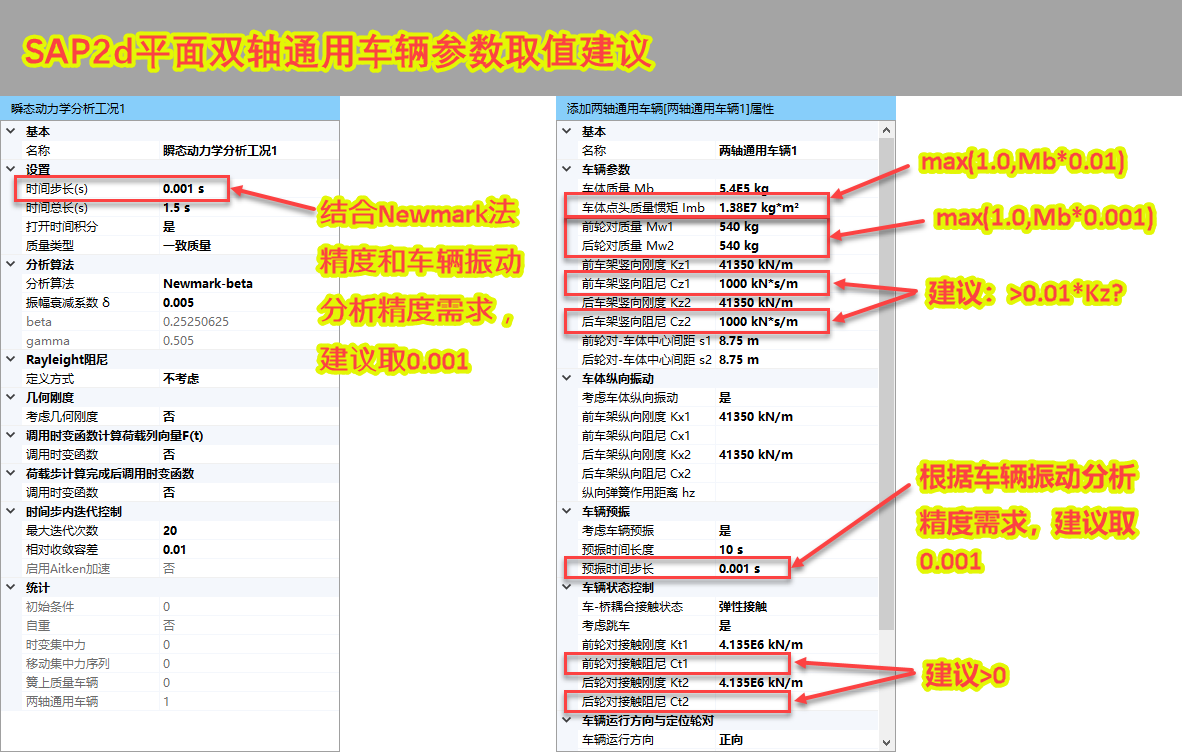Screen dimensions: 1182x752
Task: Click empty 后轮对接触阻尼 Ct2 field
Action: (797, 702)
